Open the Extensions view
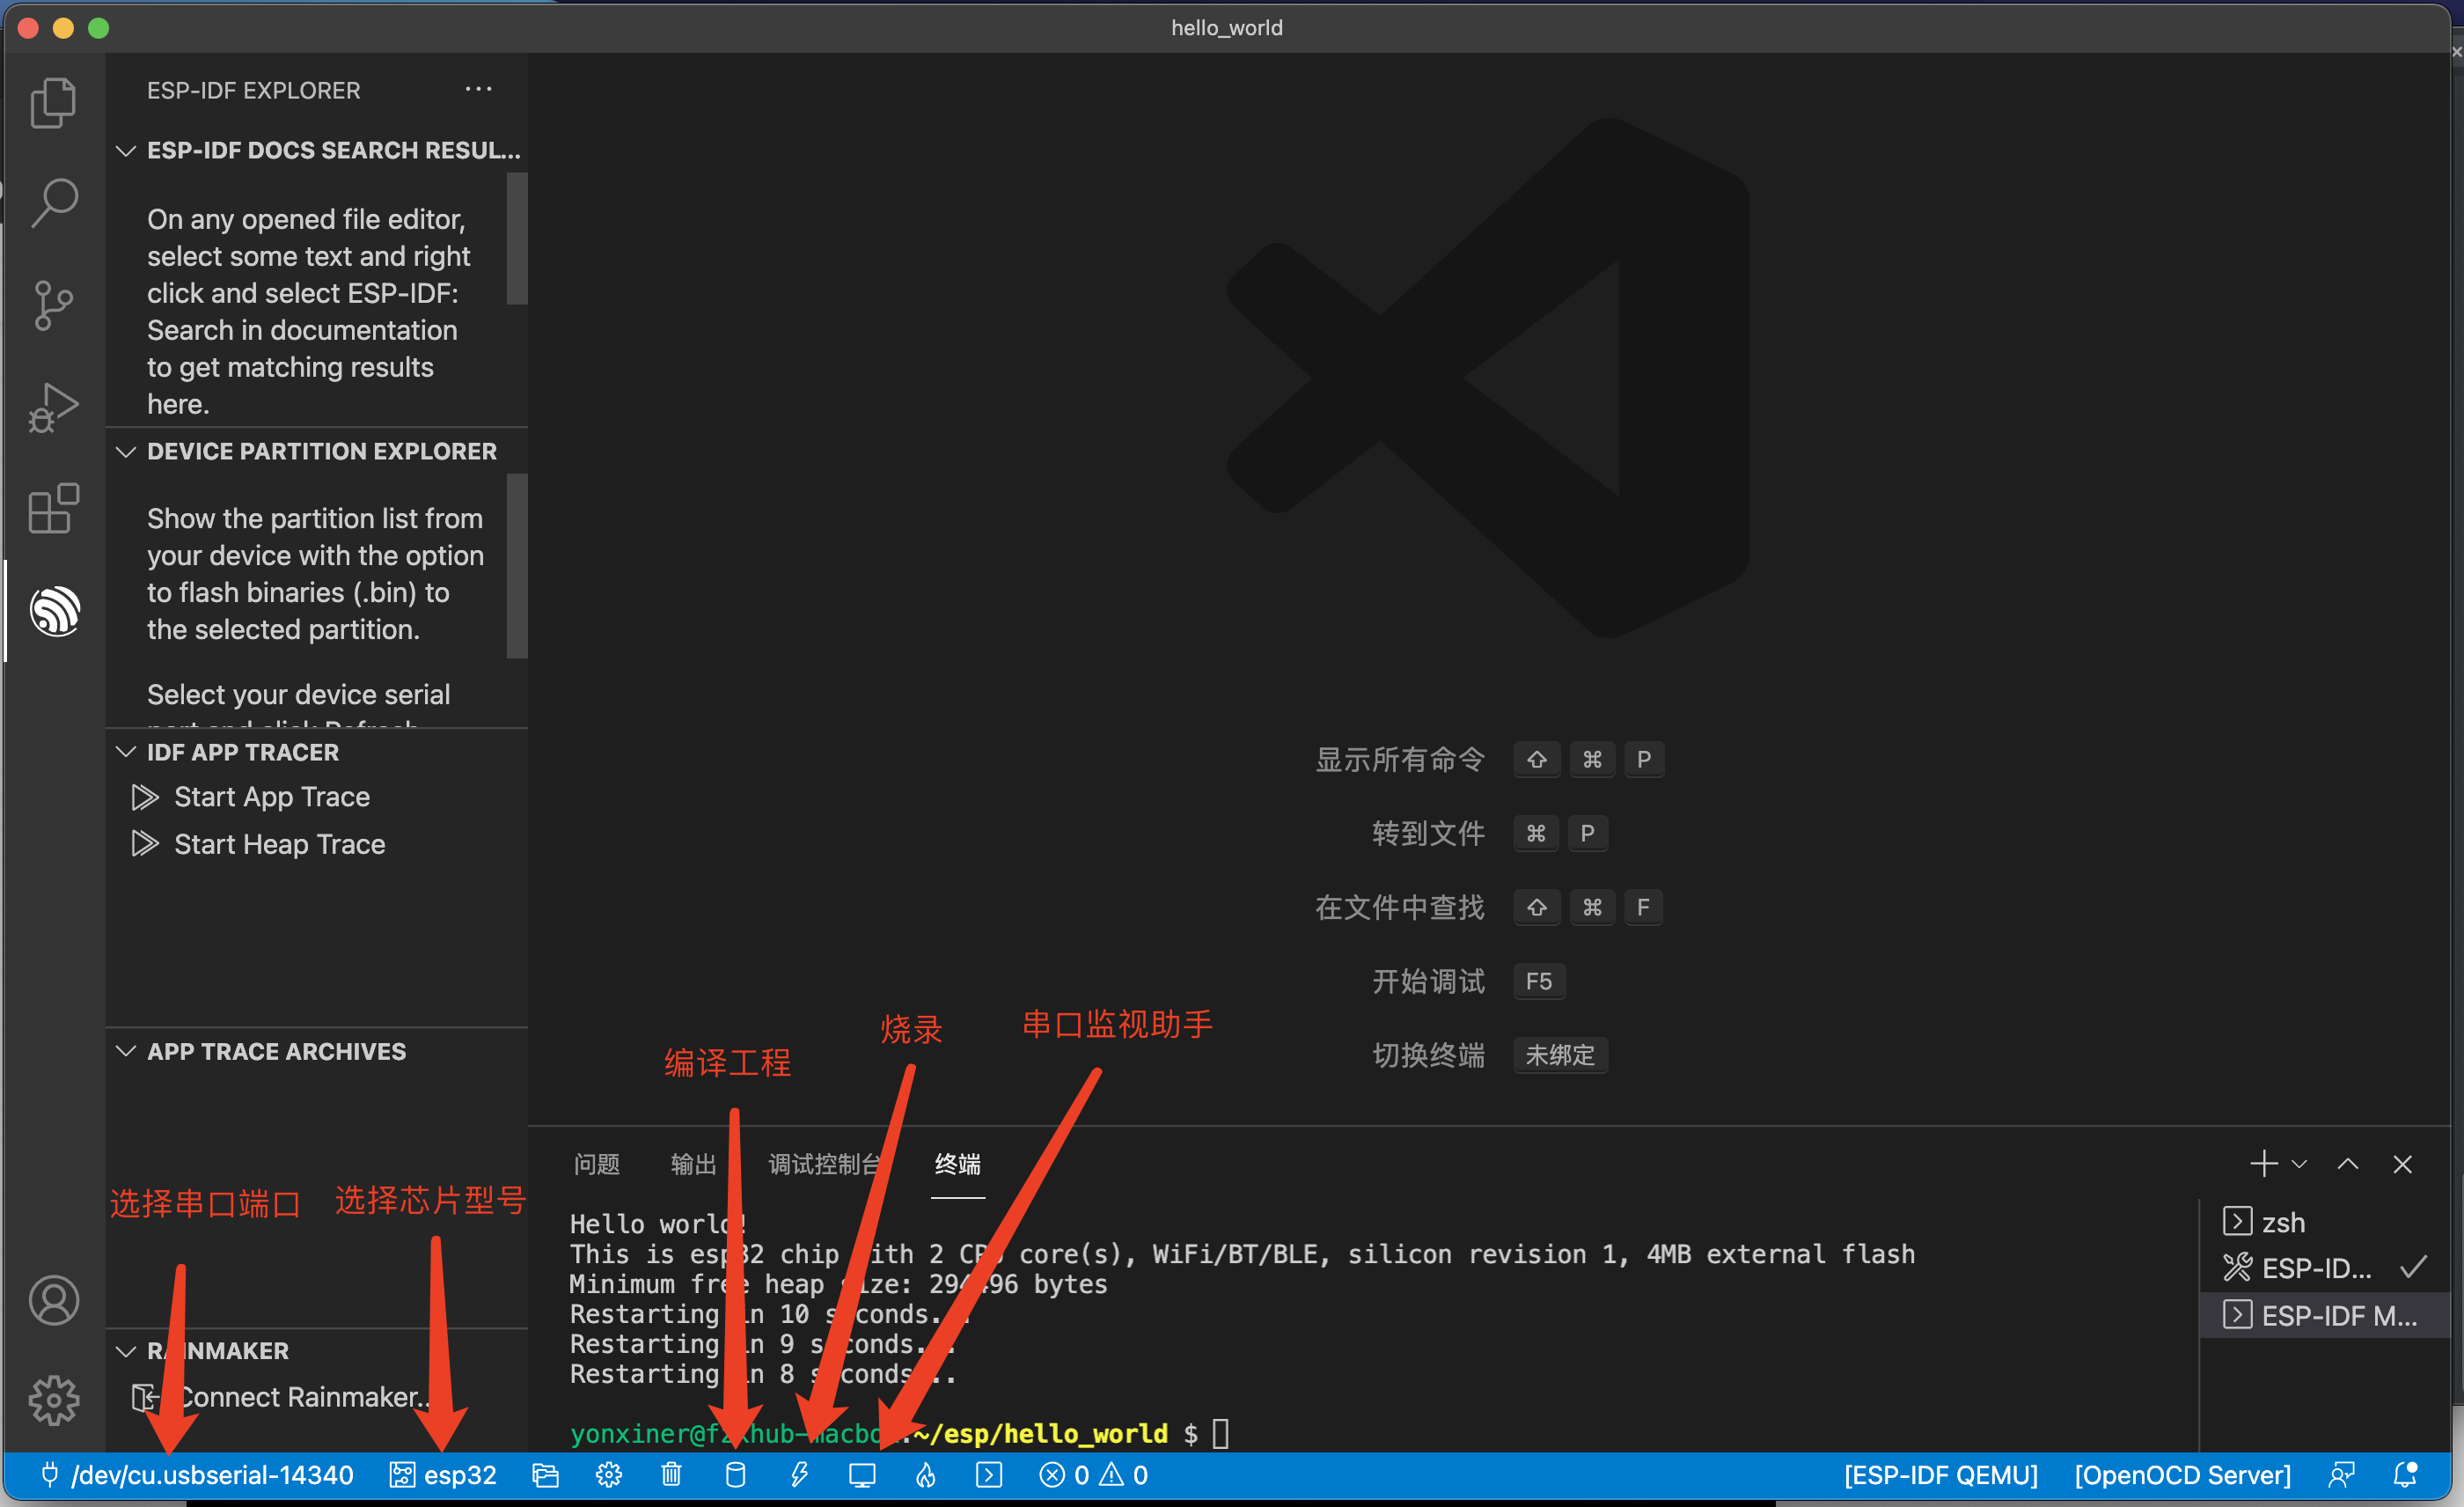The image size is (2464, 1507). click(53, 508)
